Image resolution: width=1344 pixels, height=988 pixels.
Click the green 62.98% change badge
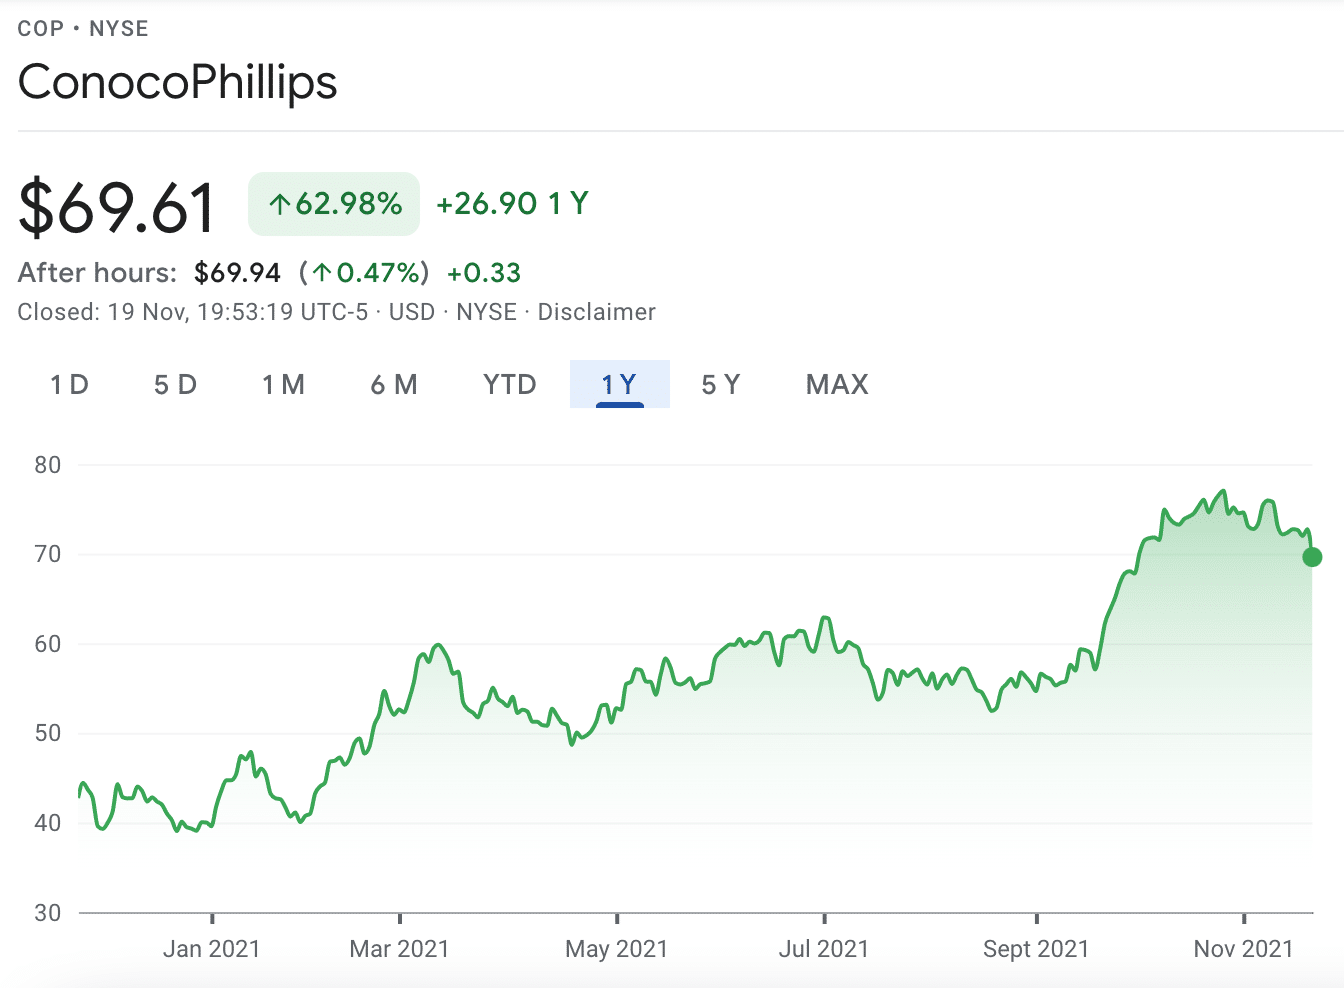tap(333, 204)
